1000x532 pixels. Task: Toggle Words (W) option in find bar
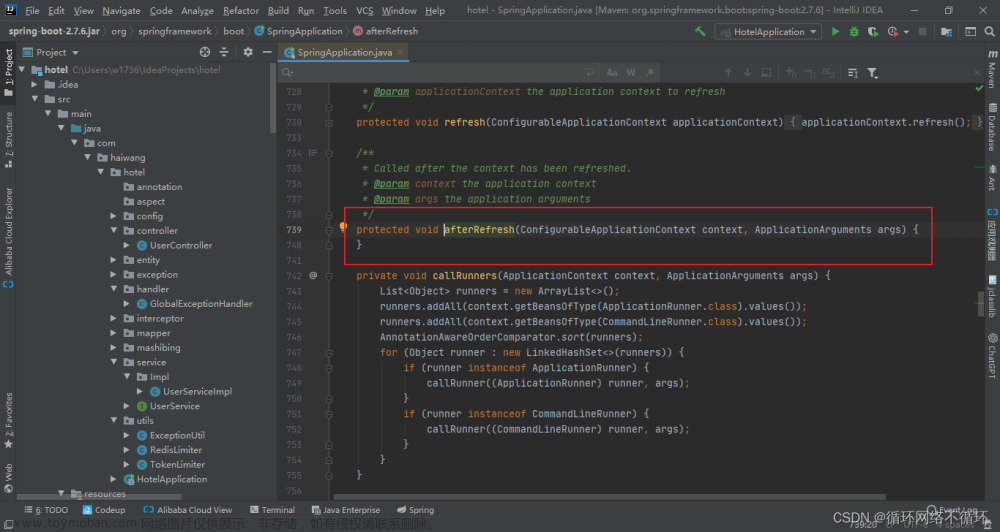pyautogui.click(x=631, y=73)
